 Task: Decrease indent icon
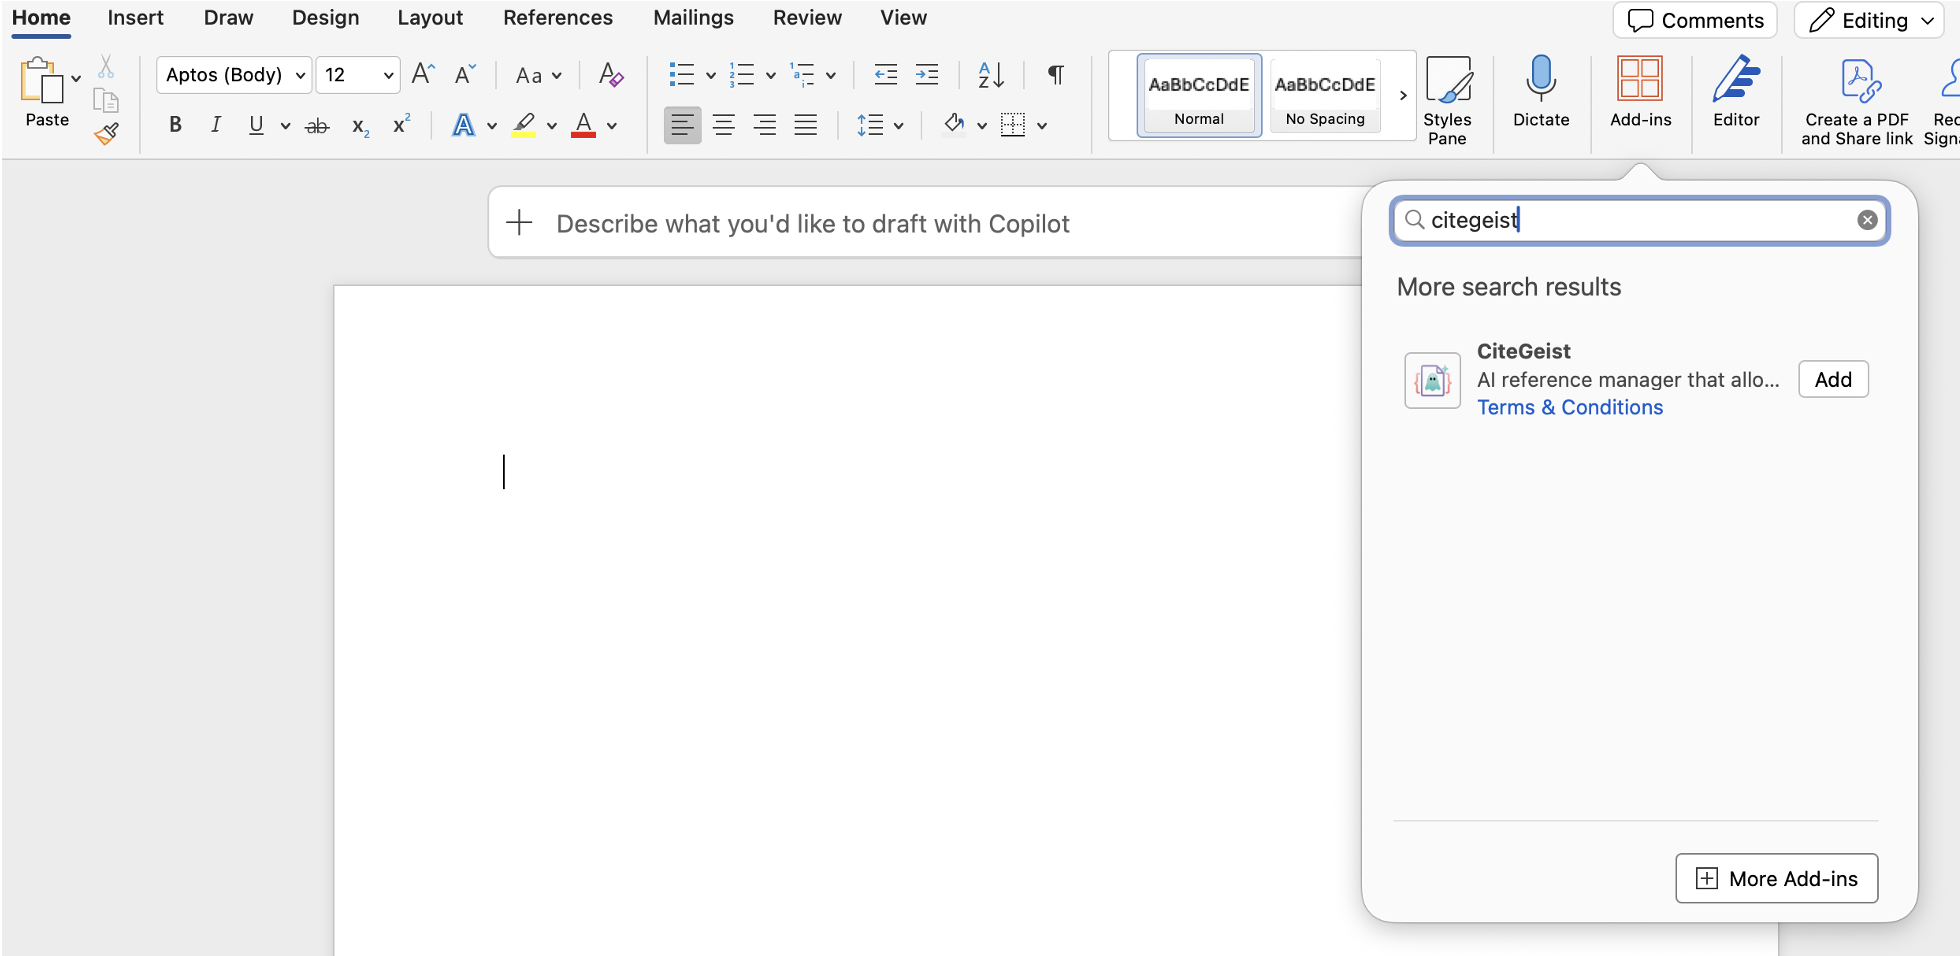coord(885,74)
